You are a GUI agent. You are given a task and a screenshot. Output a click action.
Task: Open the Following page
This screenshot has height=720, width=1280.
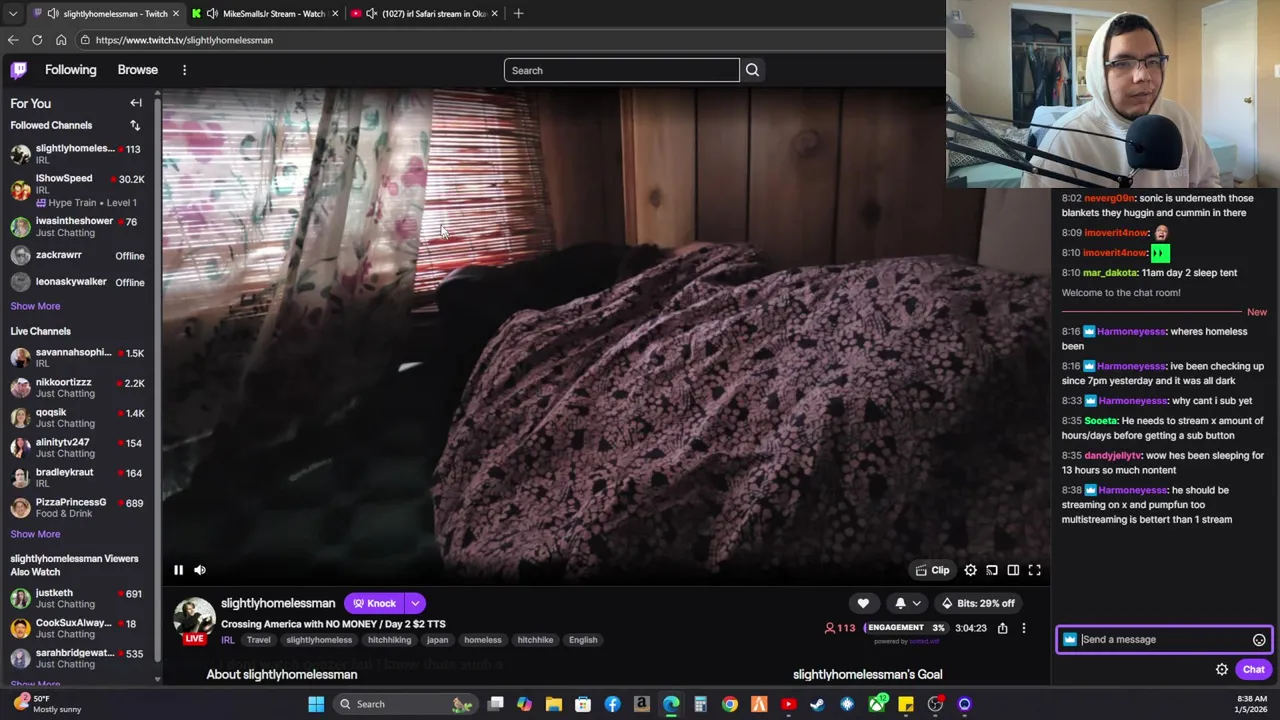(71, 70)
